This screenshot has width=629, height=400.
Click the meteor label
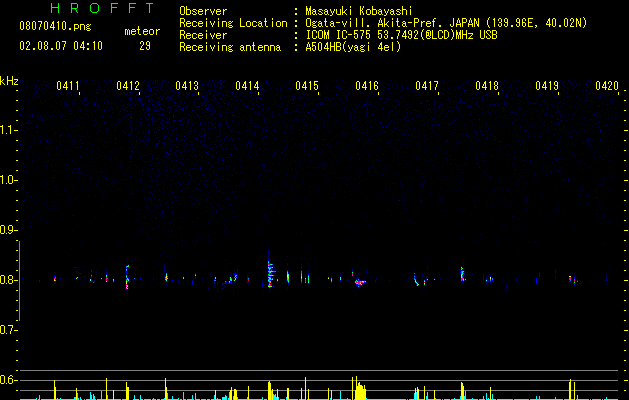[x=142, y=31]
